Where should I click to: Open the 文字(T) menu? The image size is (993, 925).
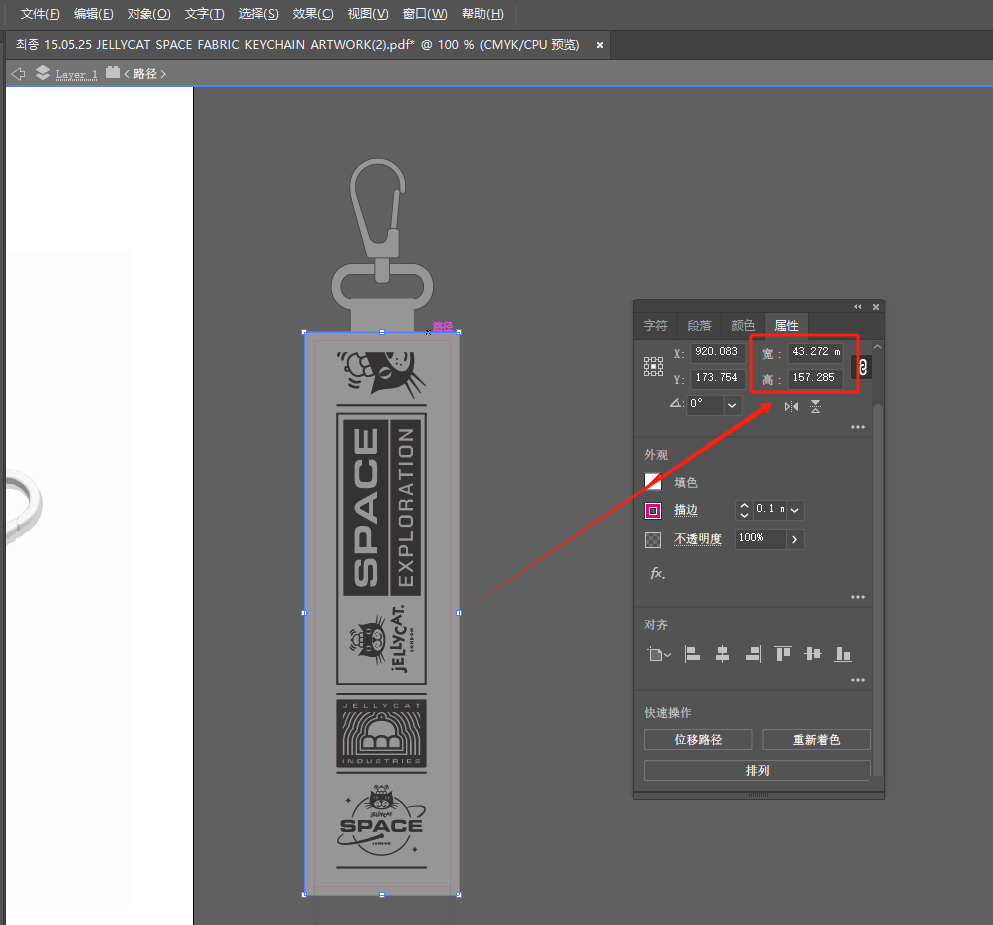(x=205, y=14)
